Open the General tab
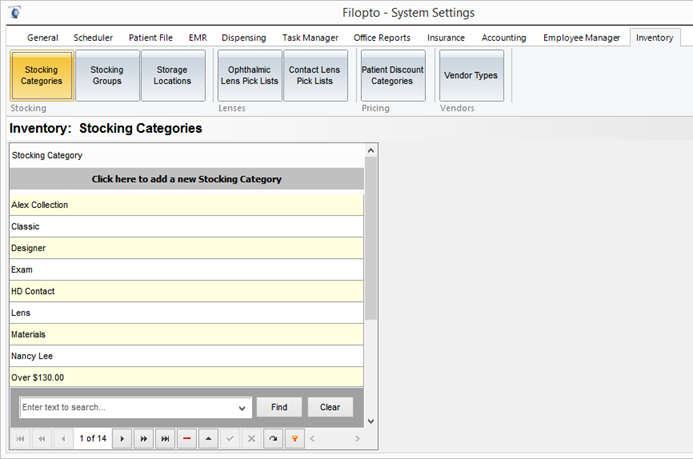The width and height of the screenshot is (693, 459). (x=42, y=38)
